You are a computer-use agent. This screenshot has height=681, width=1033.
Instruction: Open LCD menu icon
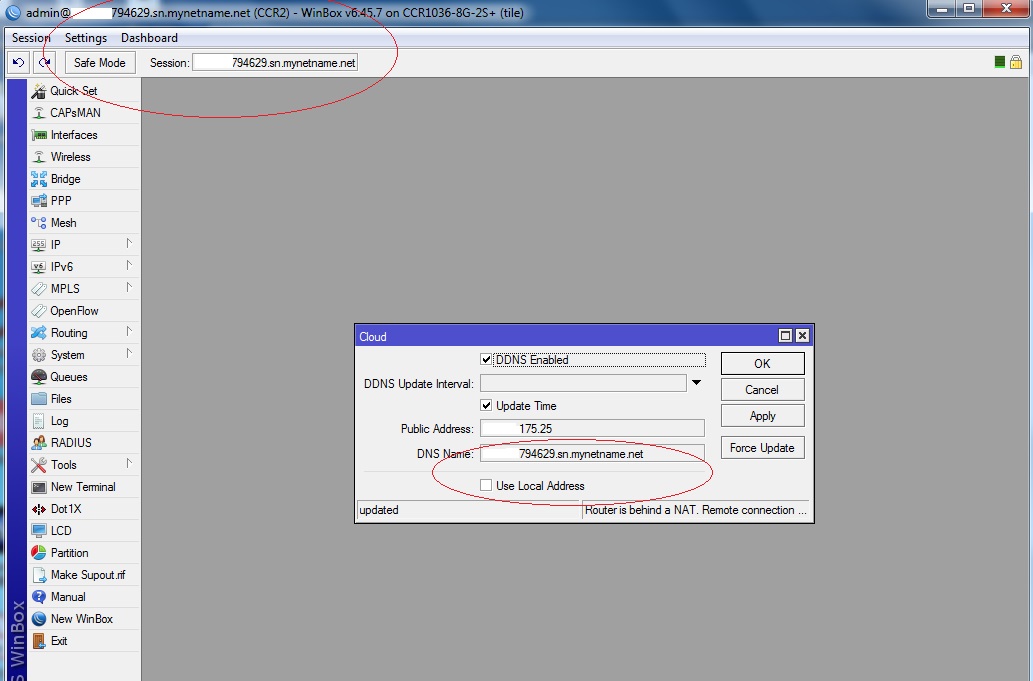pos(39,531)
